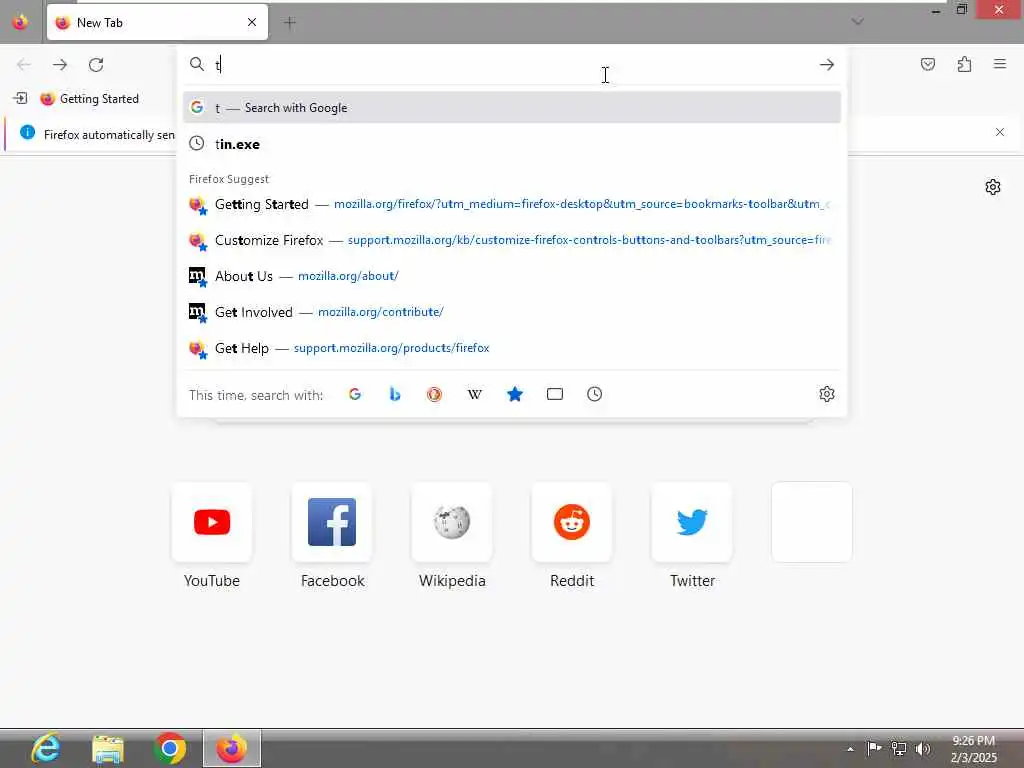Search this time in Bookmarks

pyautogui.click(x=515, y=394)
